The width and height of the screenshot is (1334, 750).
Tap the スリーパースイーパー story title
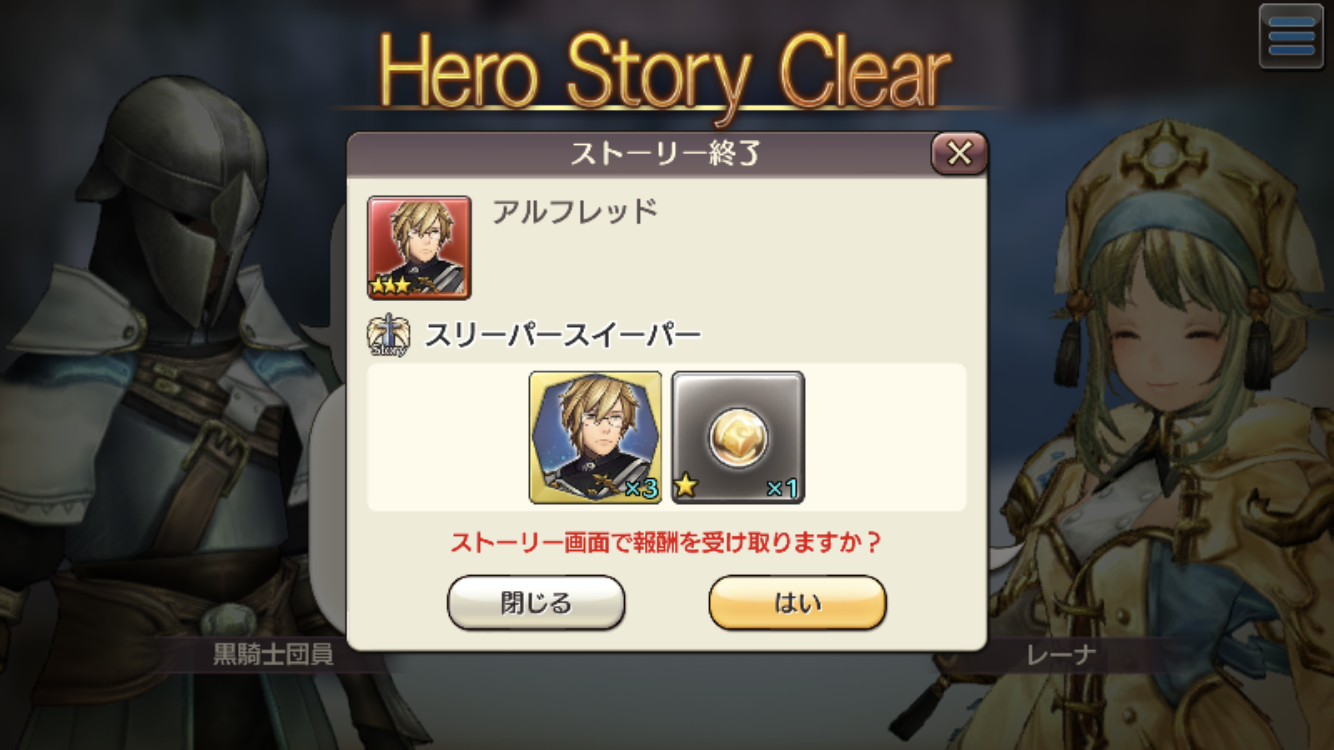563,336
